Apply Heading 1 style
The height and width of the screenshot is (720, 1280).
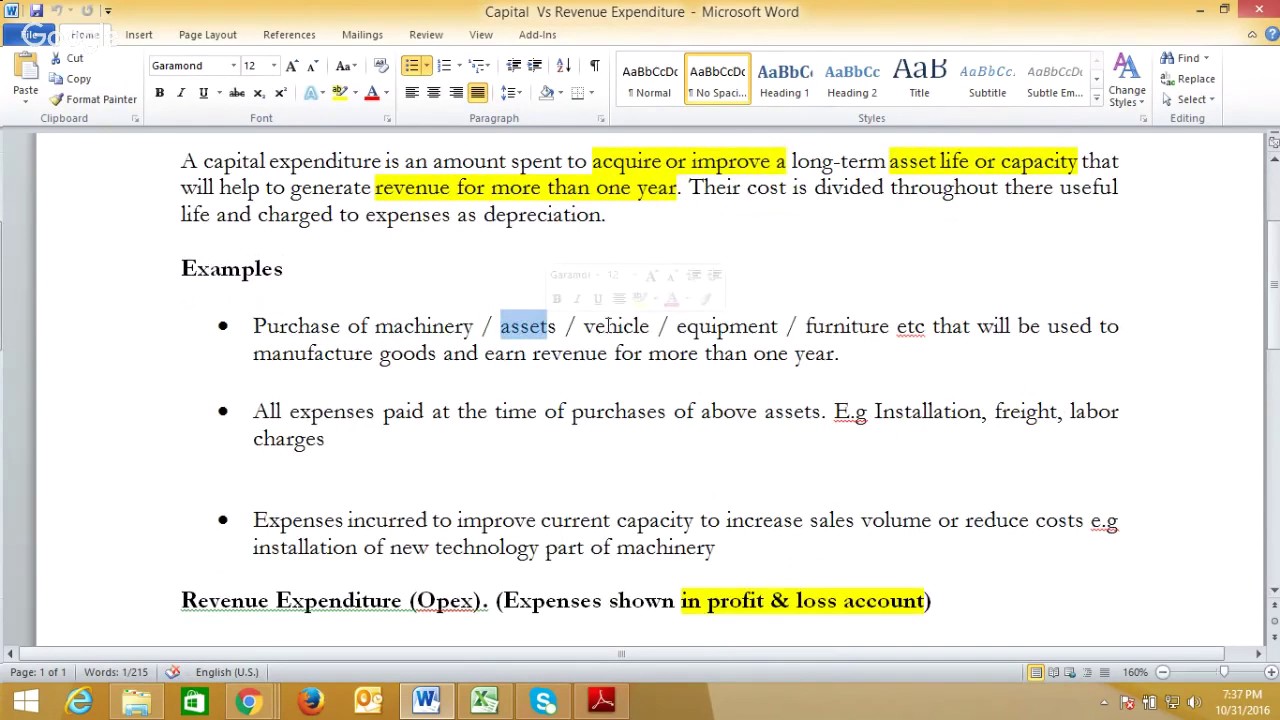785,80
